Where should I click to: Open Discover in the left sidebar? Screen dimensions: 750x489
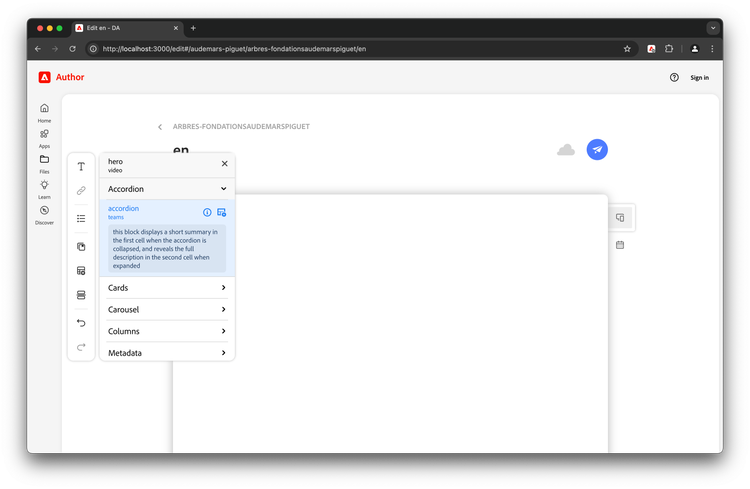(44, 214)
